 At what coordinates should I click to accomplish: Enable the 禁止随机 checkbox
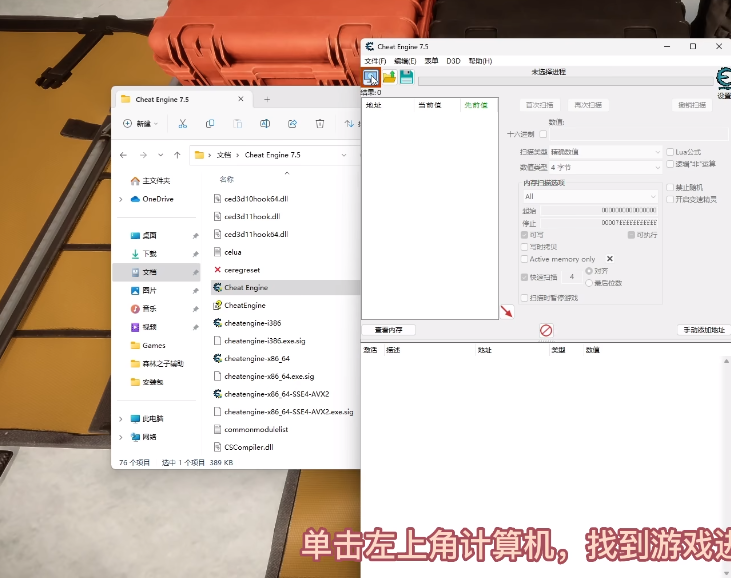pos(670,187)
